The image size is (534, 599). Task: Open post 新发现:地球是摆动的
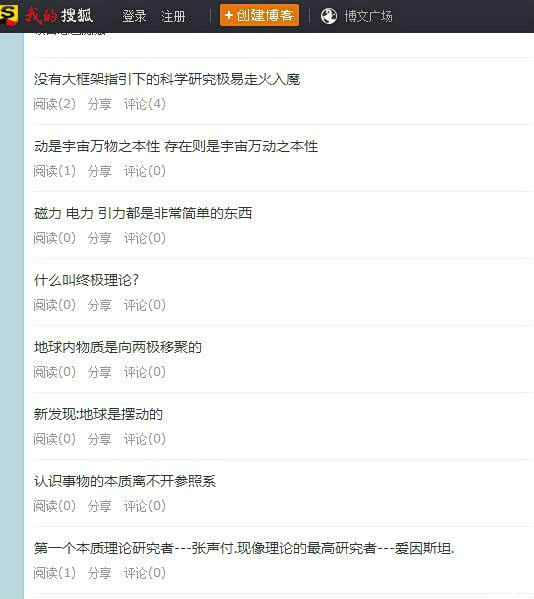(98, 414)
